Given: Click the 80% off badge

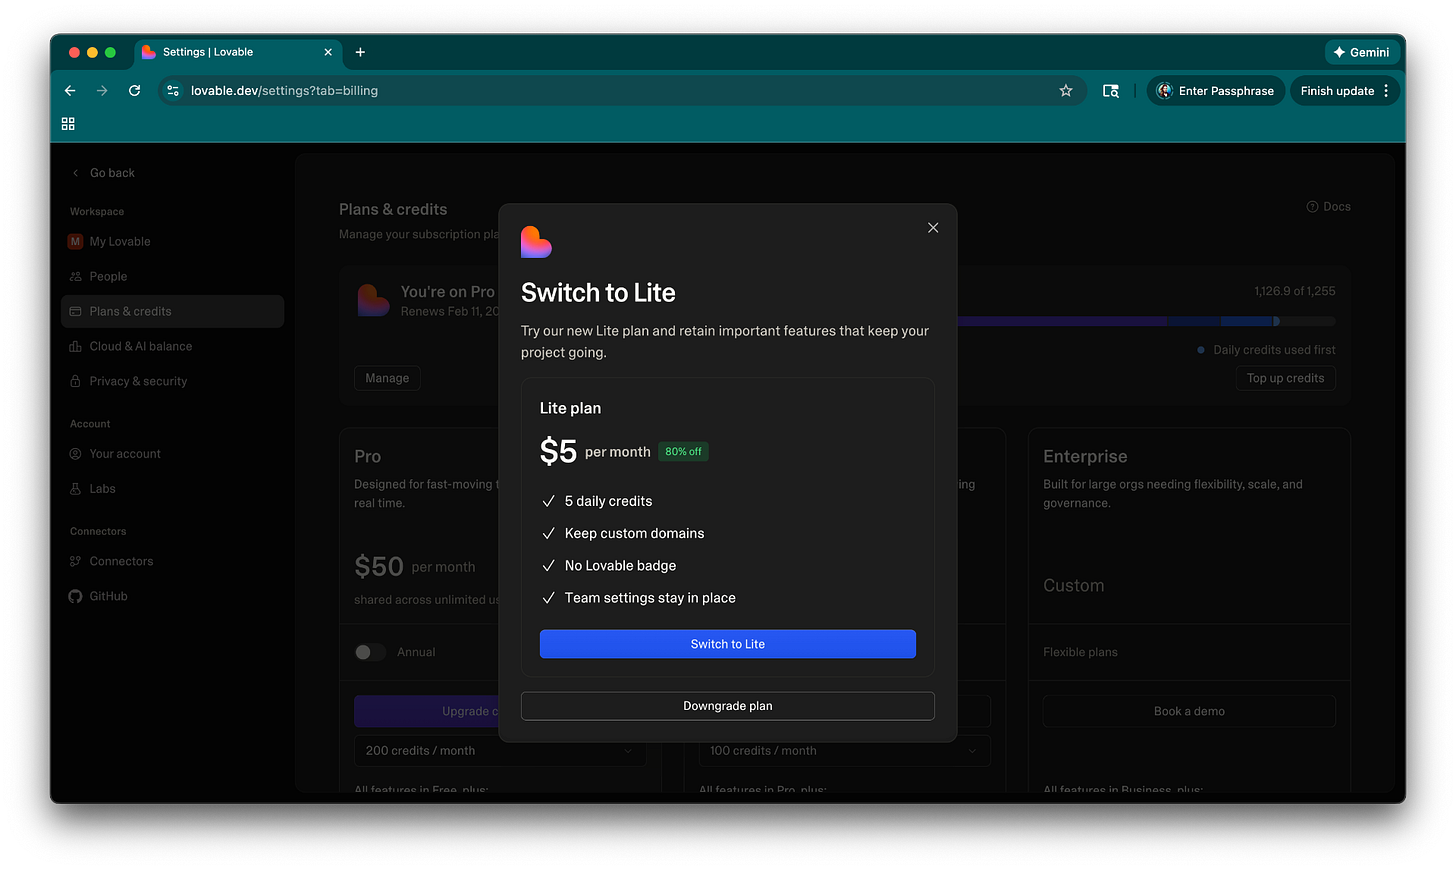Looking at the screenshot, I should click(x=683, y=452).
